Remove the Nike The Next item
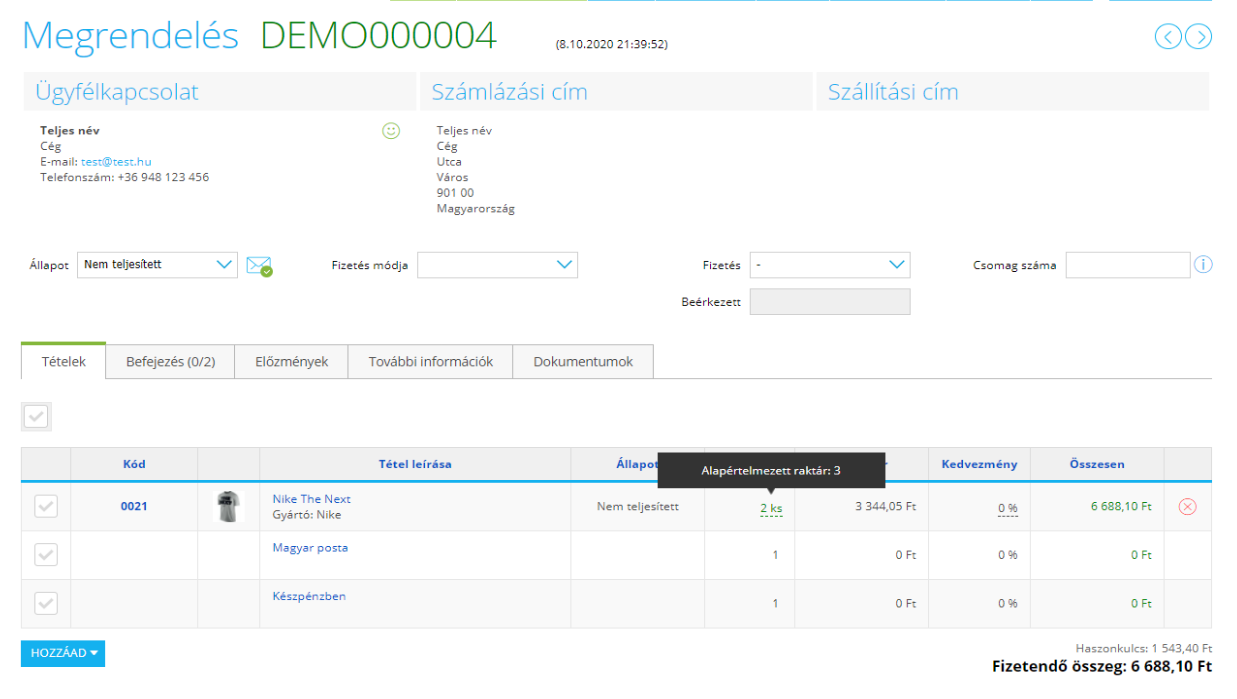Viewport: 1237px width, 699px height. (1188, 507)
